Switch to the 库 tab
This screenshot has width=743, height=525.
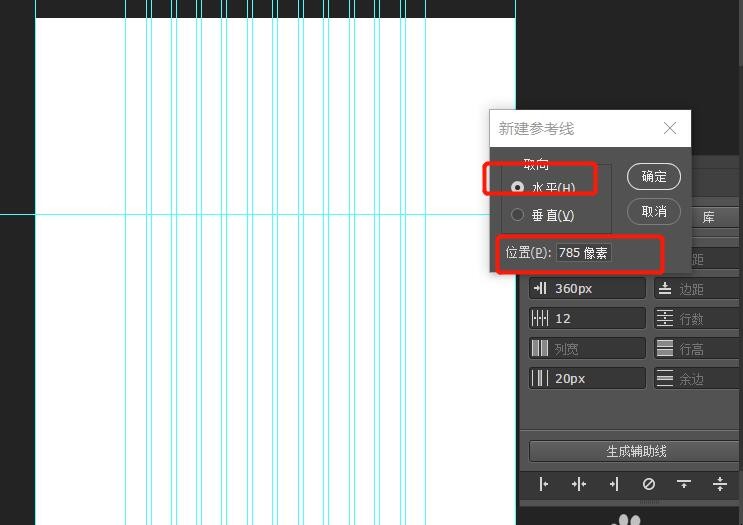click(708, 216)
